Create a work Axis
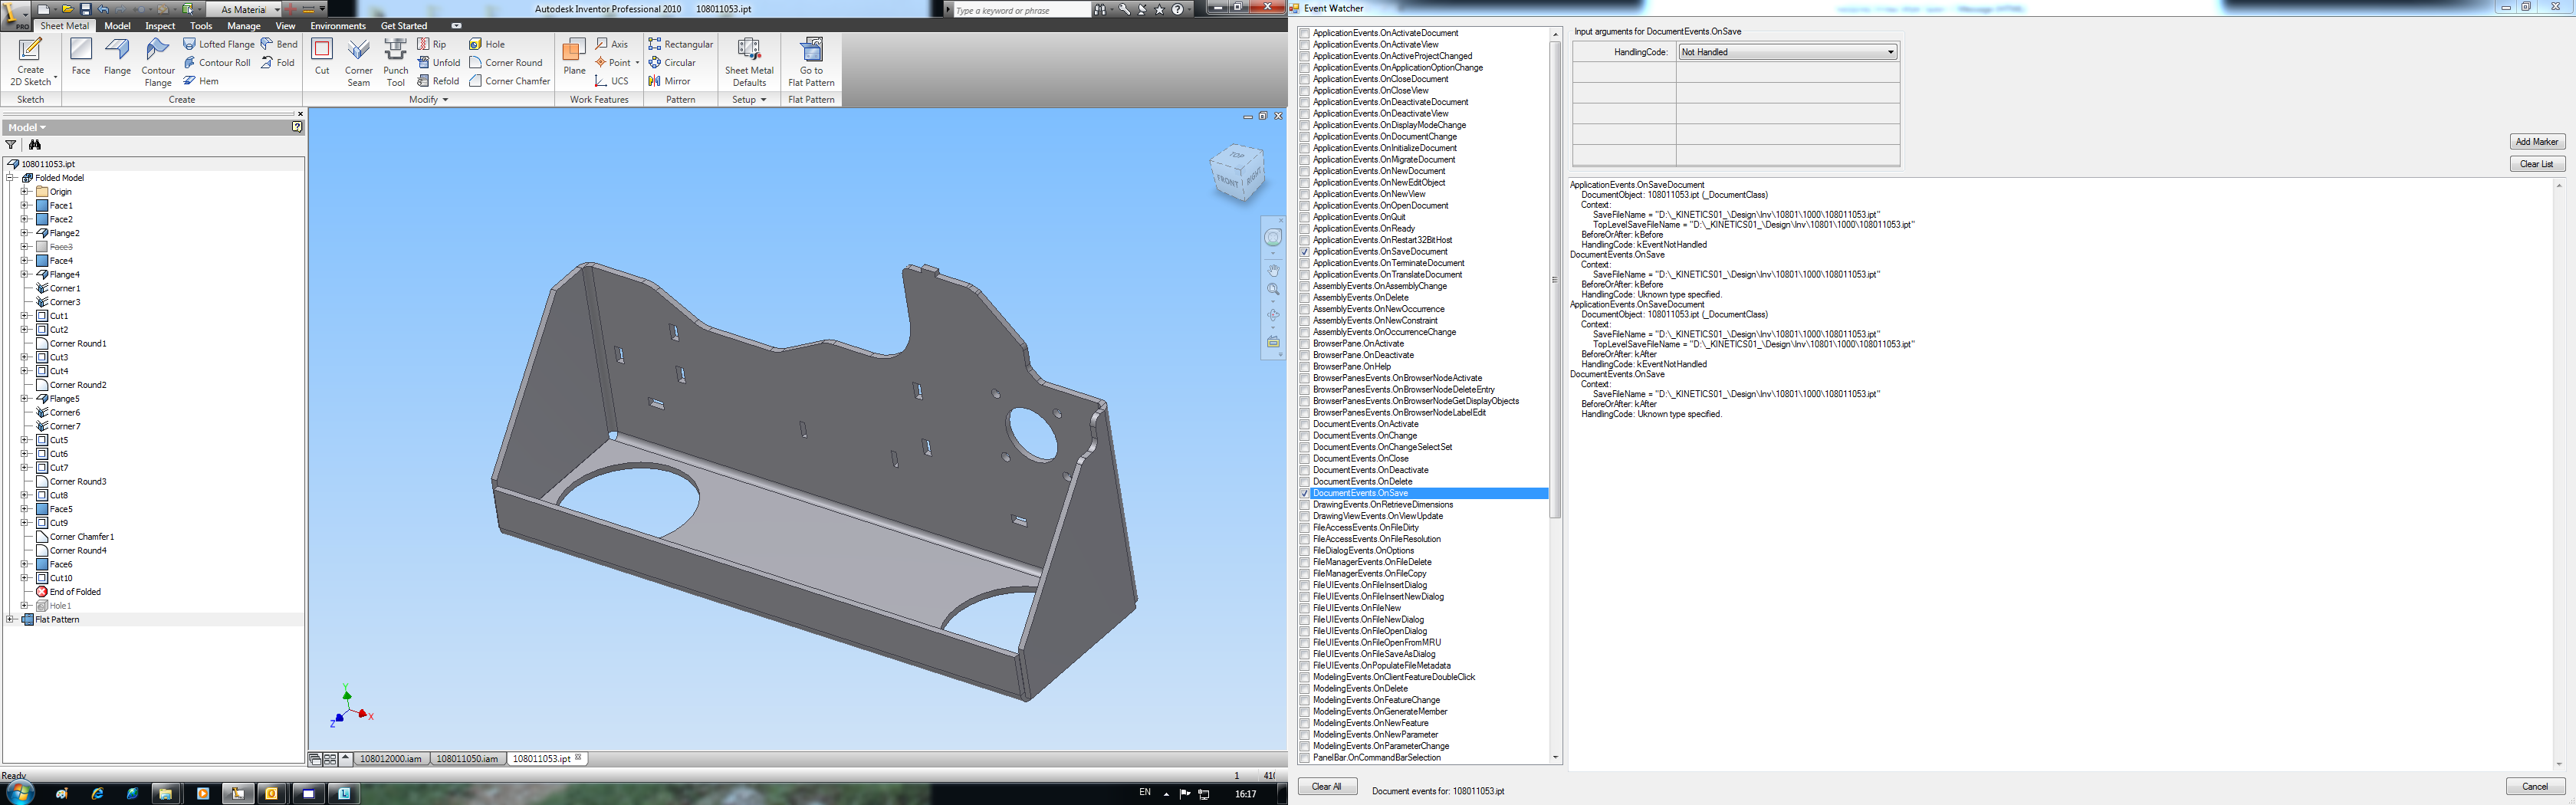The image size is (2576, 805). pos(612,44)
